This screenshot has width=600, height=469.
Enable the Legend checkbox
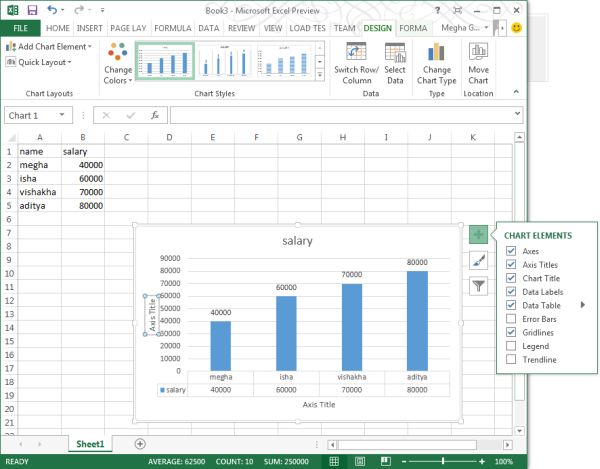pyautogui.click(x=511, y=346)
